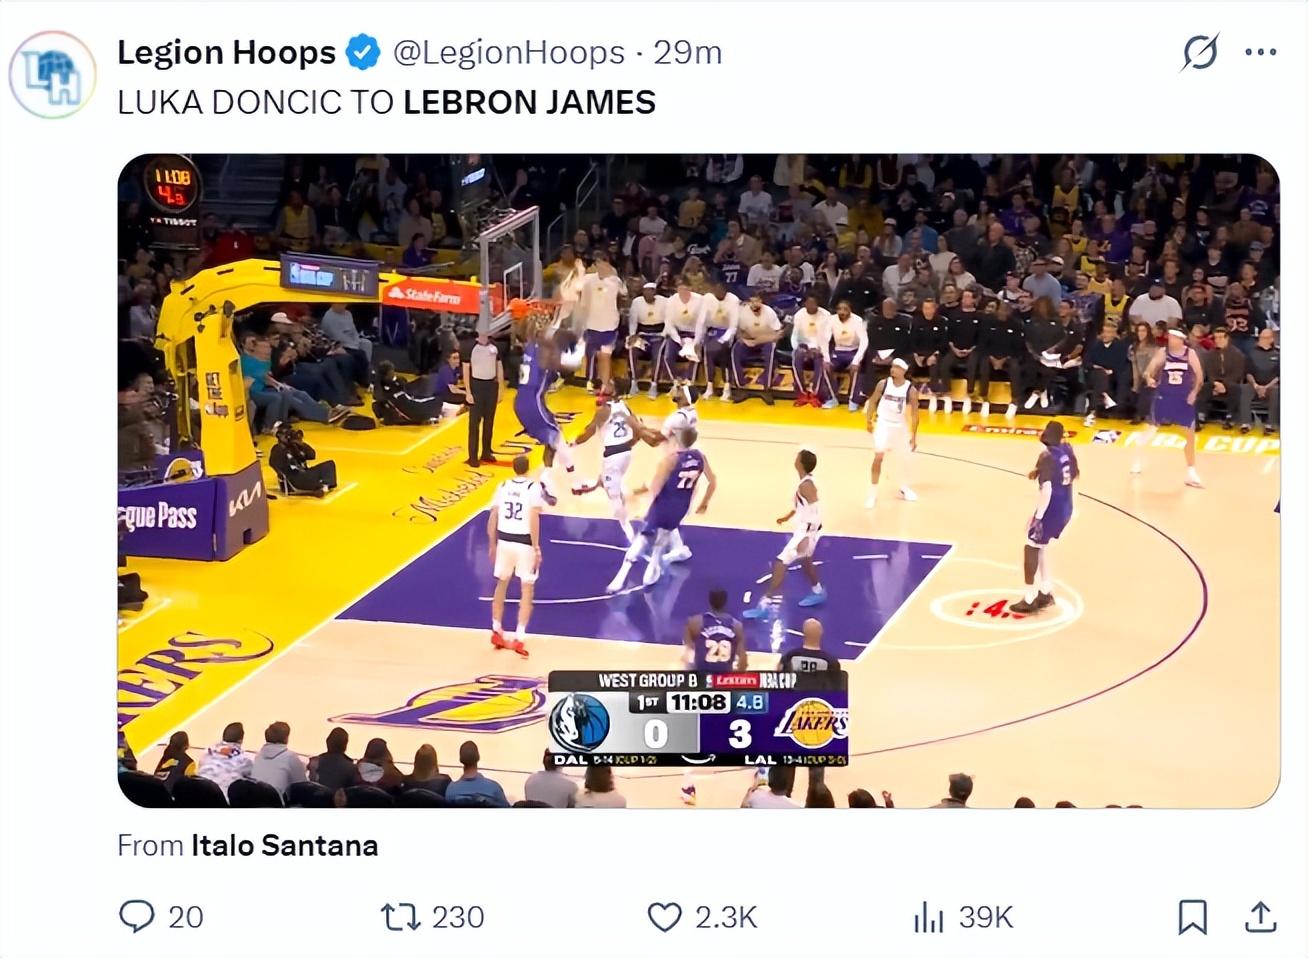Play the Lakers vs Mavericks video
This screenshot has height=958, width=1308.
pyautogui.click(x=698, y=480)
